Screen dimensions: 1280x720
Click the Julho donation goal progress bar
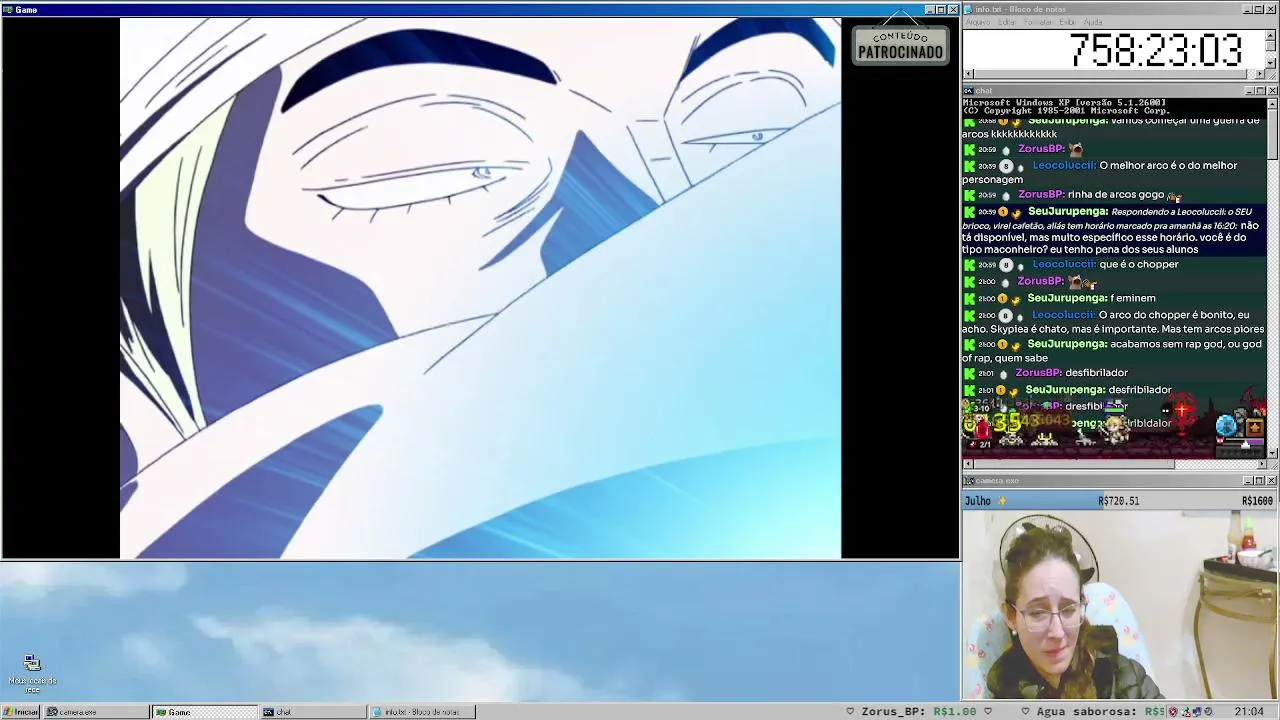(1119, 501)
